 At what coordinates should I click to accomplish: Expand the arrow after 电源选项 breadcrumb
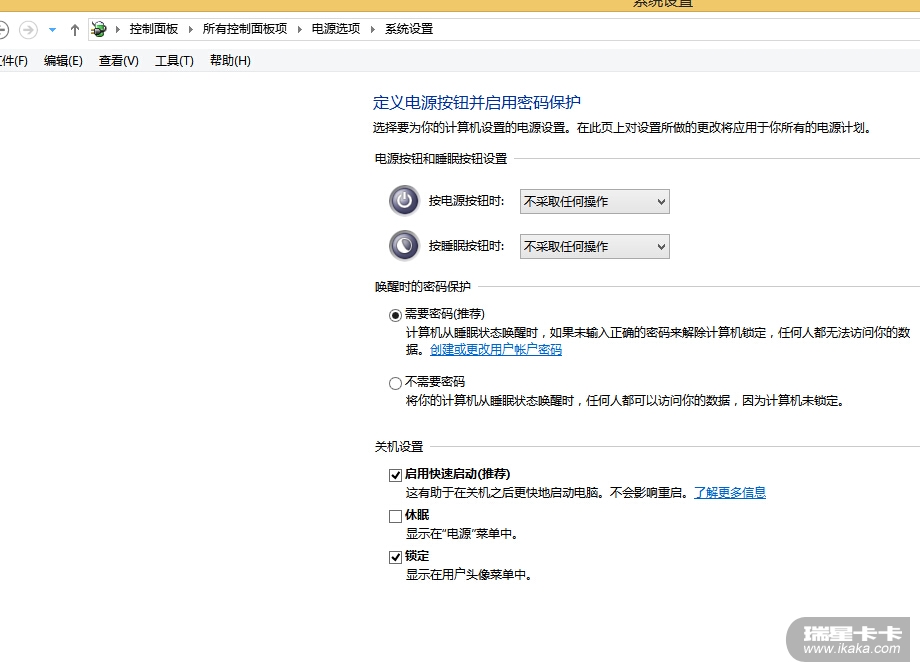(x=373, y=29)
